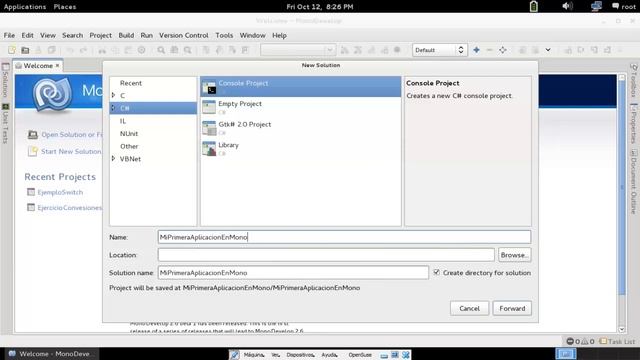Click the clock Fri Oct 12, 8:26 PM
Viewport: 640px width, 360px height.
[x=320, y=7]
